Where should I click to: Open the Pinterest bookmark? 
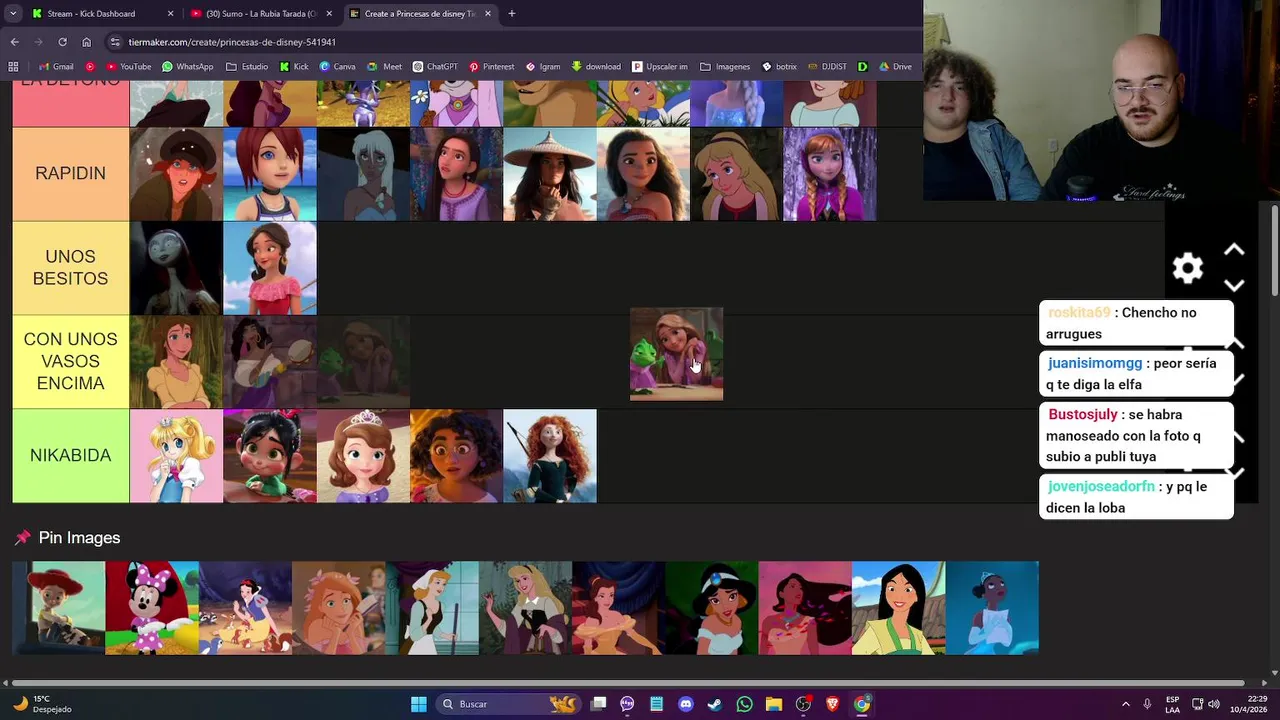click(491, 67)
